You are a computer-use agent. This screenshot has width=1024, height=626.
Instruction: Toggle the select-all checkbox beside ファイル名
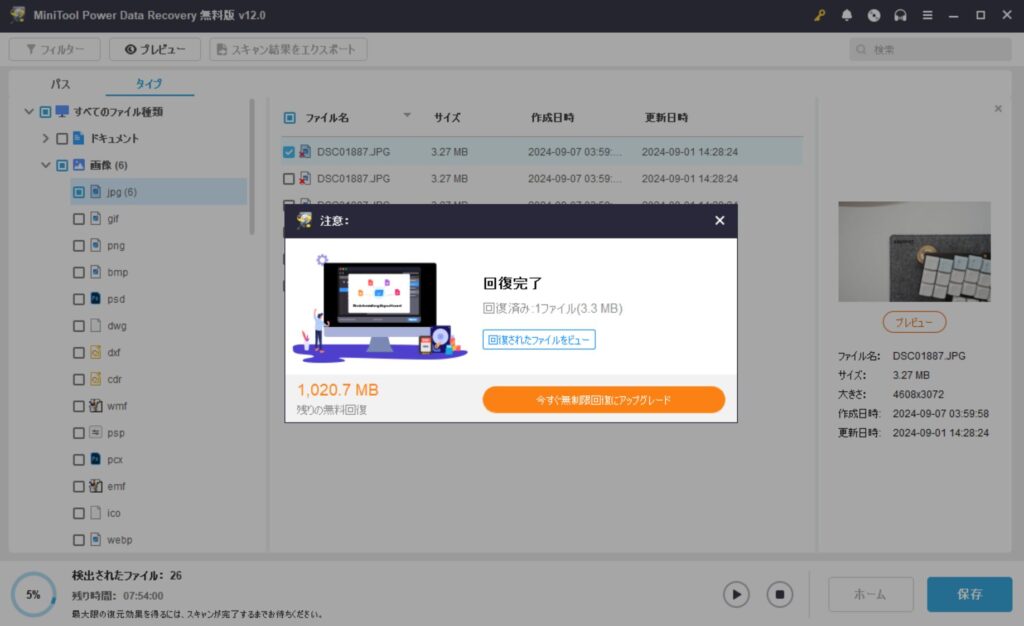pyautogui.click(x=289, y=117)
